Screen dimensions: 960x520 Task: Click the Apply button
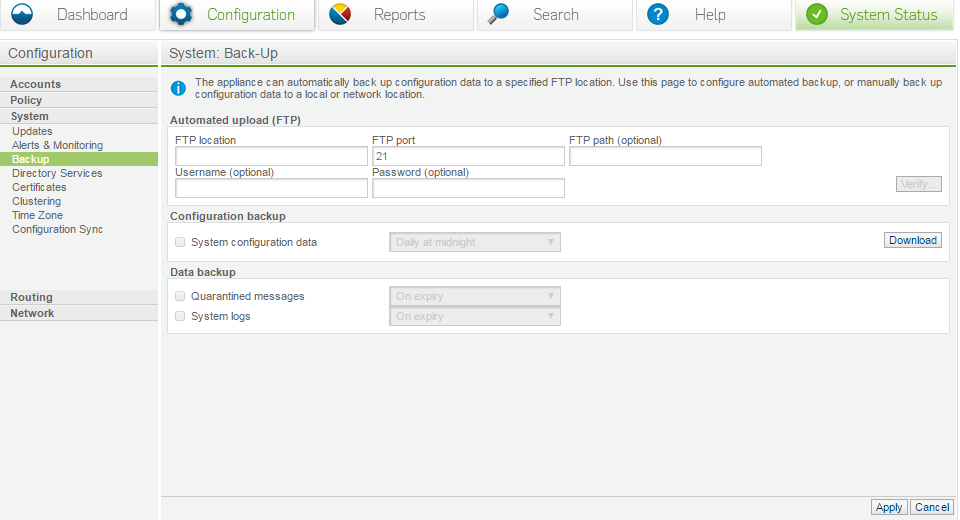(888, 507)
